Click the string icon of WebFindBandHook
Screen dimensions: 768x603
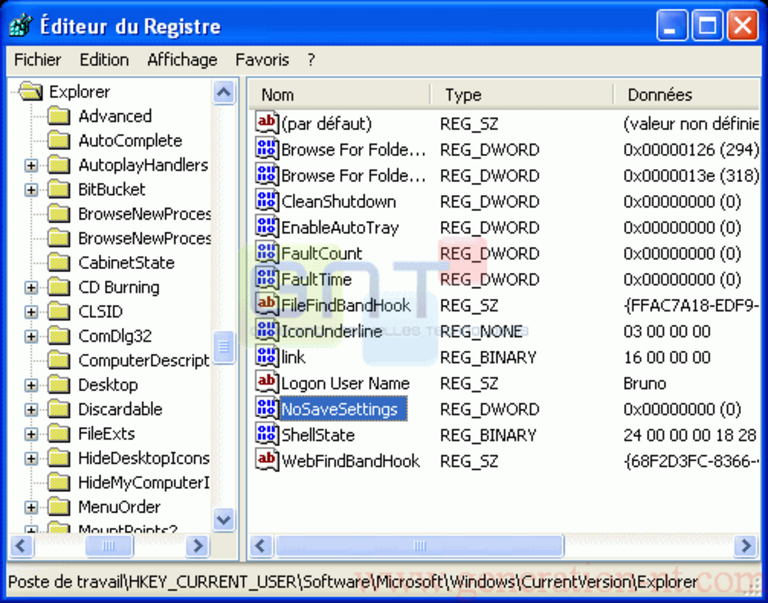pos(267,460)
